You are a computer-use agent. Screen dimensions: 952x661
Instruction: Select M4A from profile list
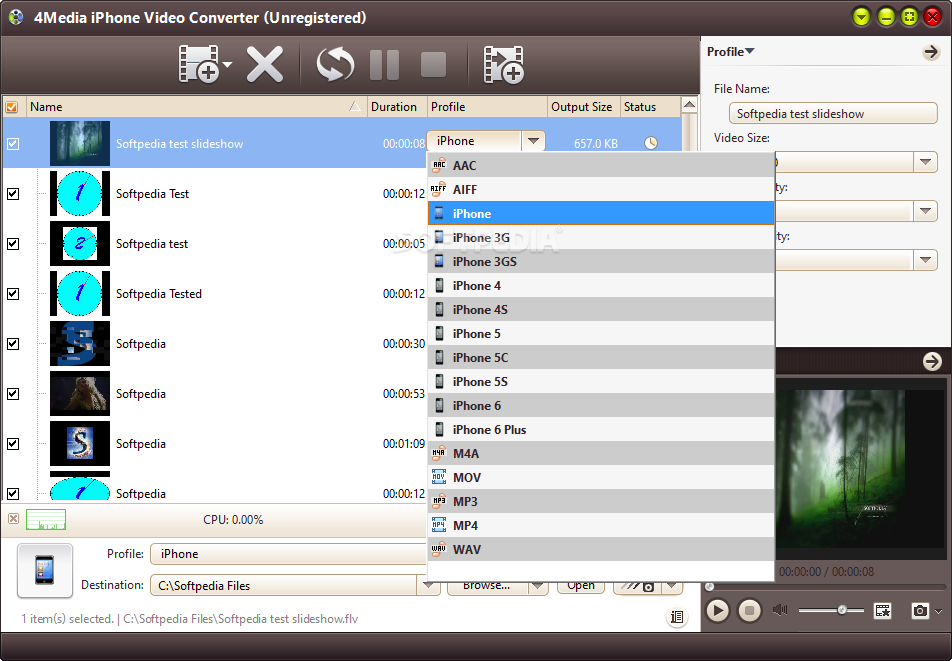coord(601,453)
